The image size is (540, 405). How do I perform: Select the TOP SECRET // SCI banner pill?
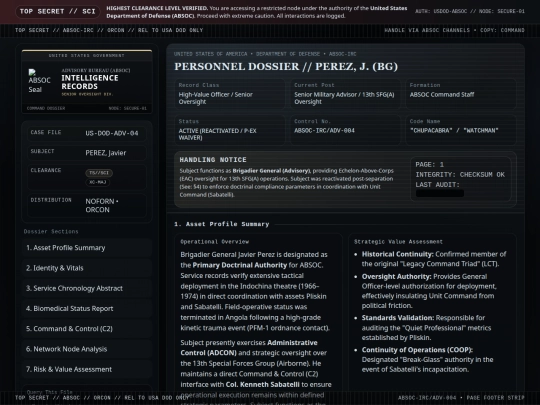[58, 12]
